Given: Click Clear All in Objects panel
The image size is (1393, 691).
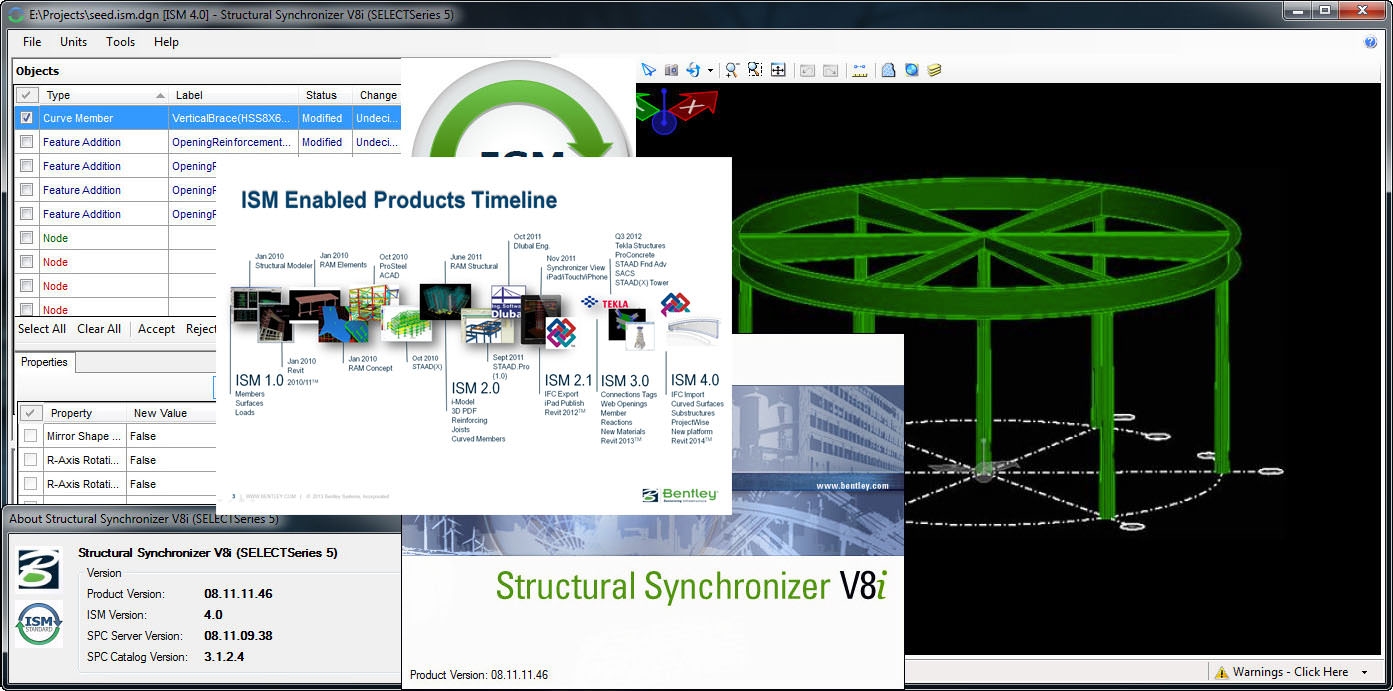Looking at the screenshot, I should [x=99, y=329].
